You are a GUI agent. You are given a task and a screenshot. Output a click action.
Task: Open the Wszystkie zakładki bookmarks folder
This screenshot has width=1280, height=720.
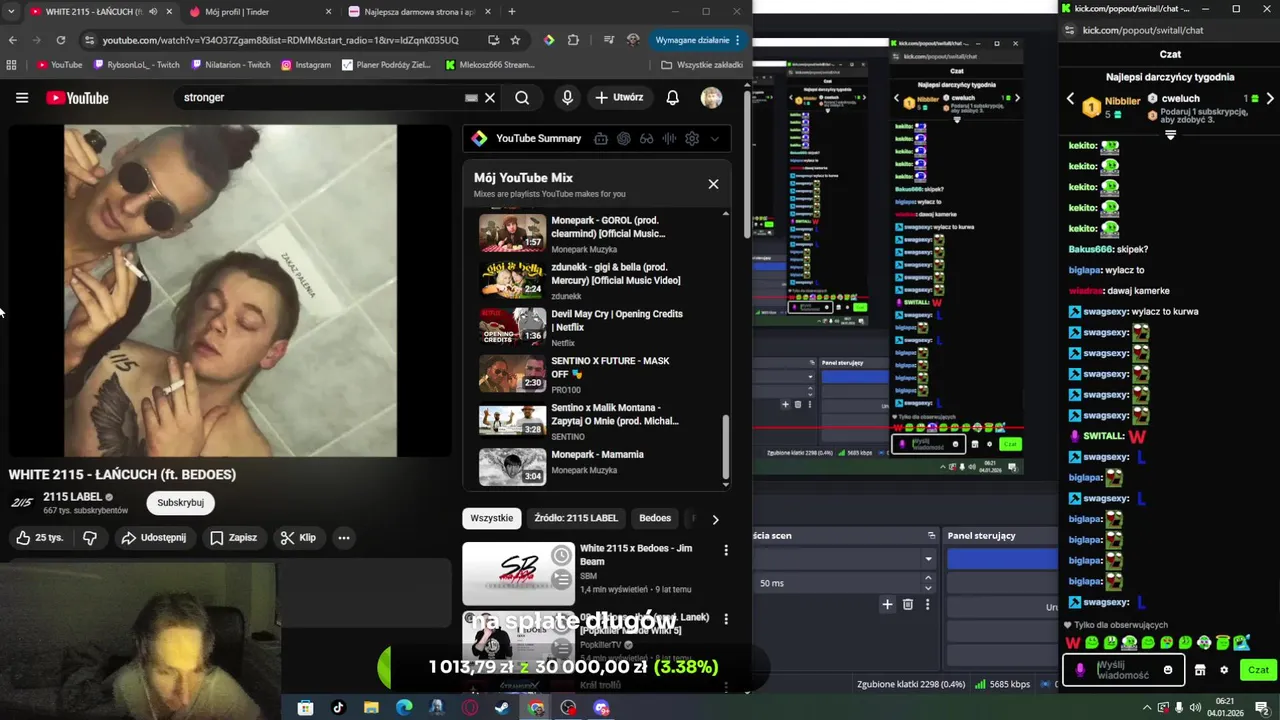pos(702,65)
